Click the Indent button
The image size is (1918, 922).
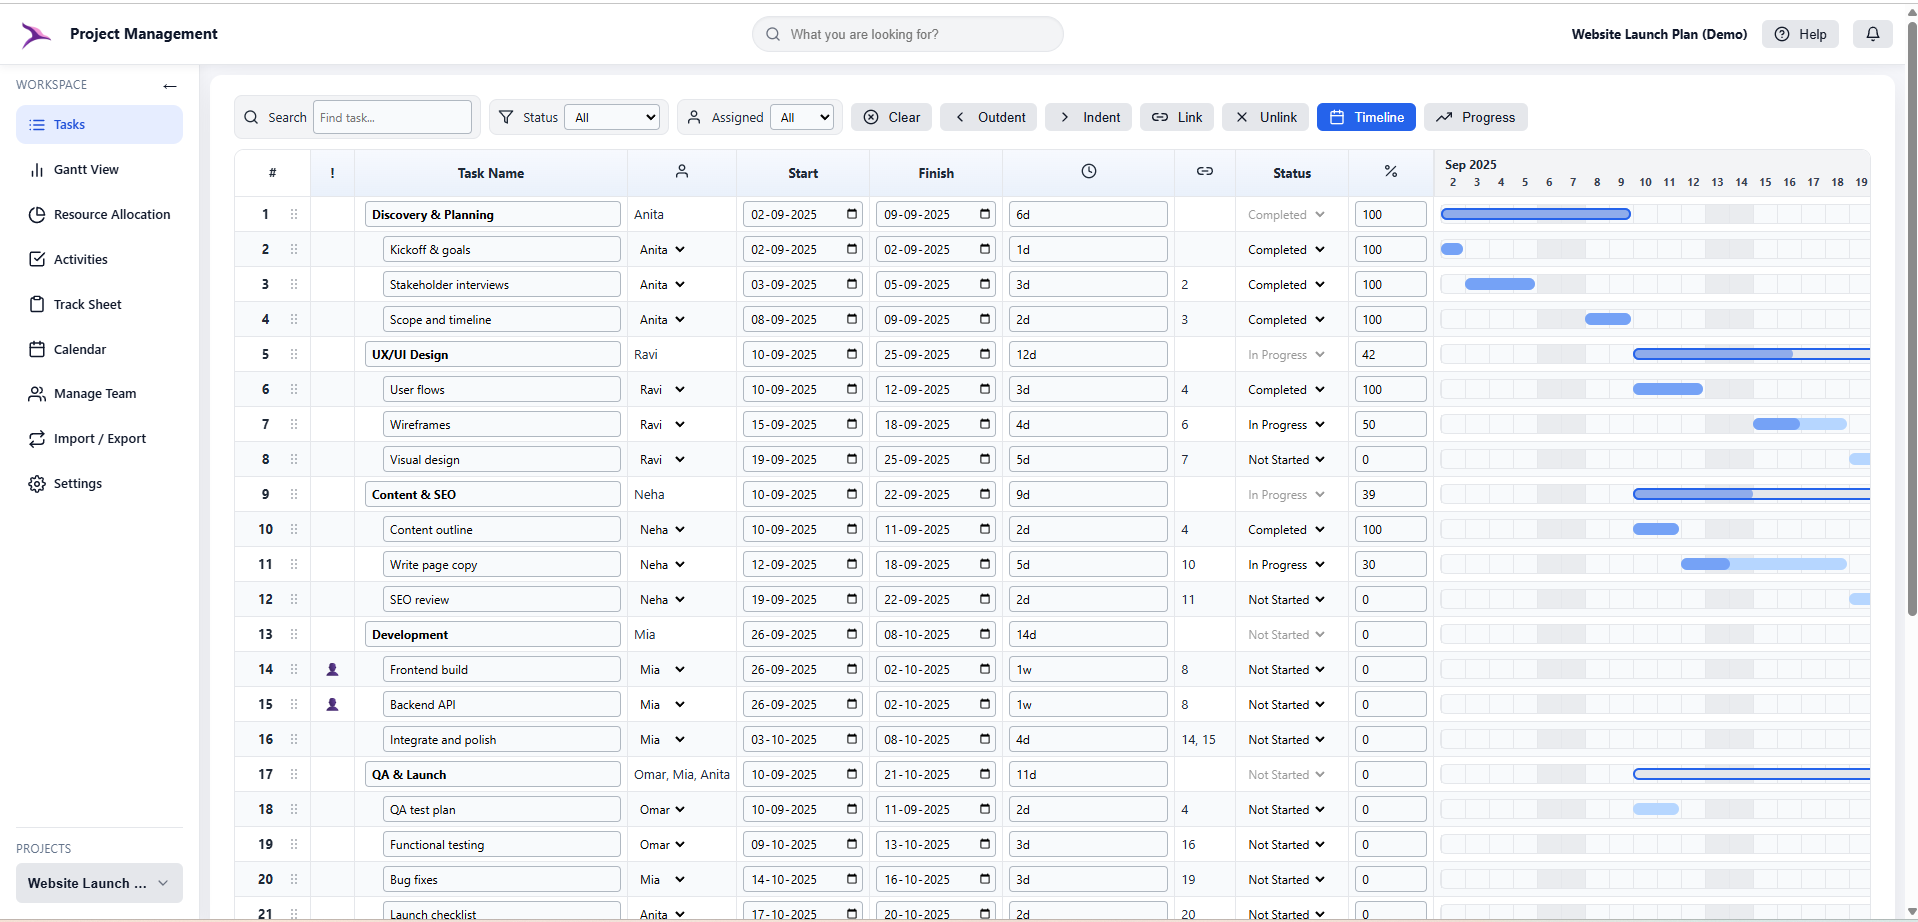coord(1088,117)
